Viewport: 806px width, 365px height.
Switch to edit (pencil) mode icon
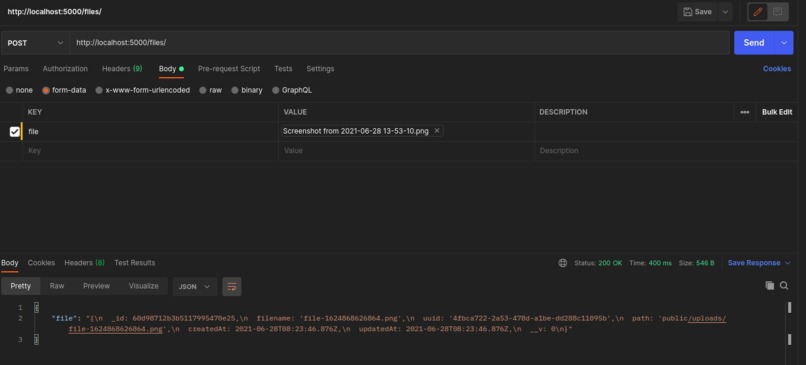click(758, 12)
